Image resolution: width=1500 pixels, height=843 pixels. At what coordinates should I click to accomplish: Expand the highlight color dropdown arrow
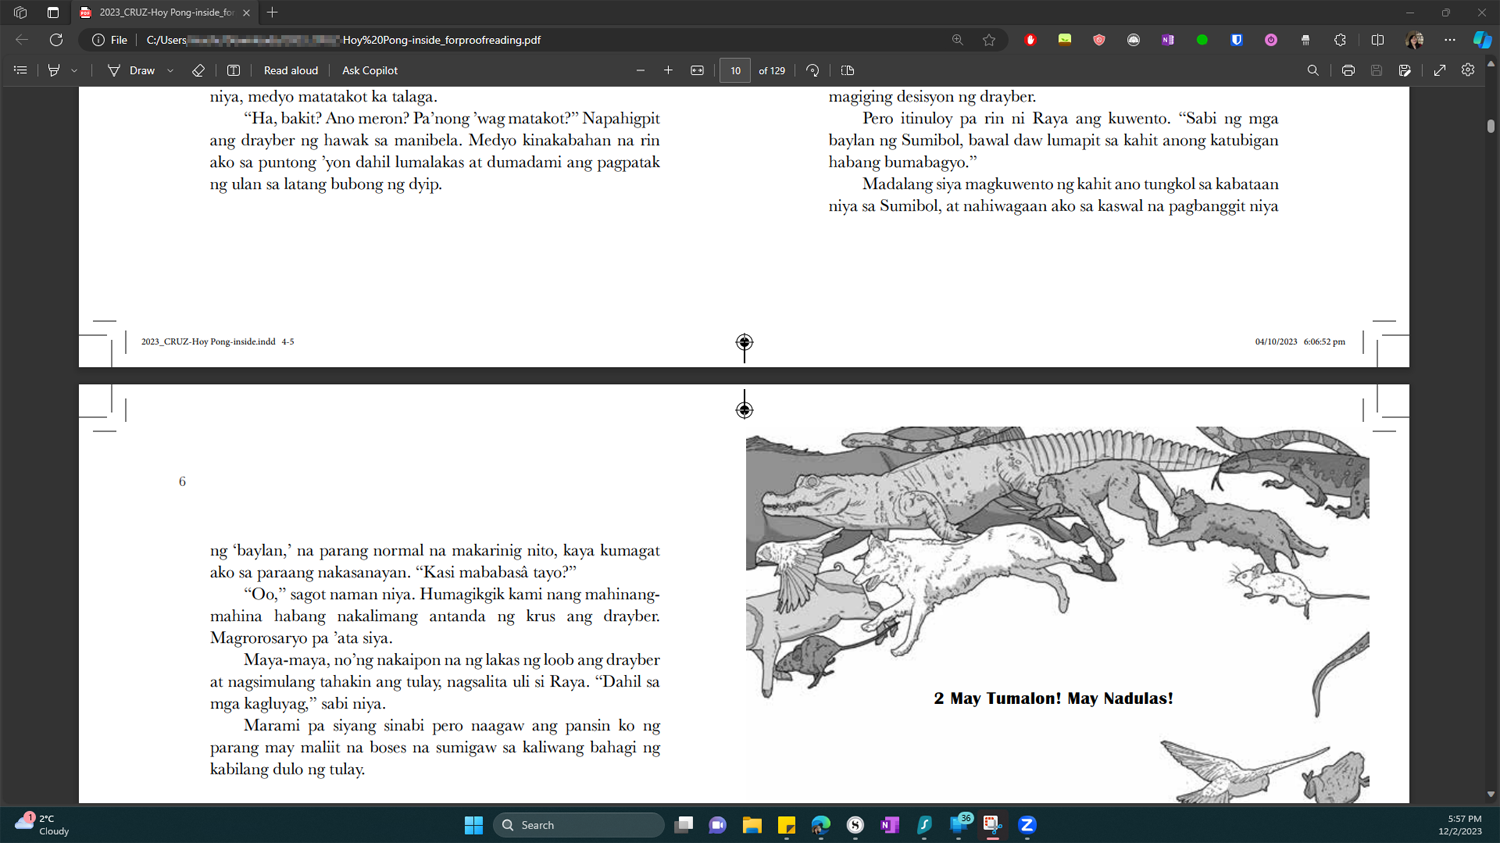(74, 71)
